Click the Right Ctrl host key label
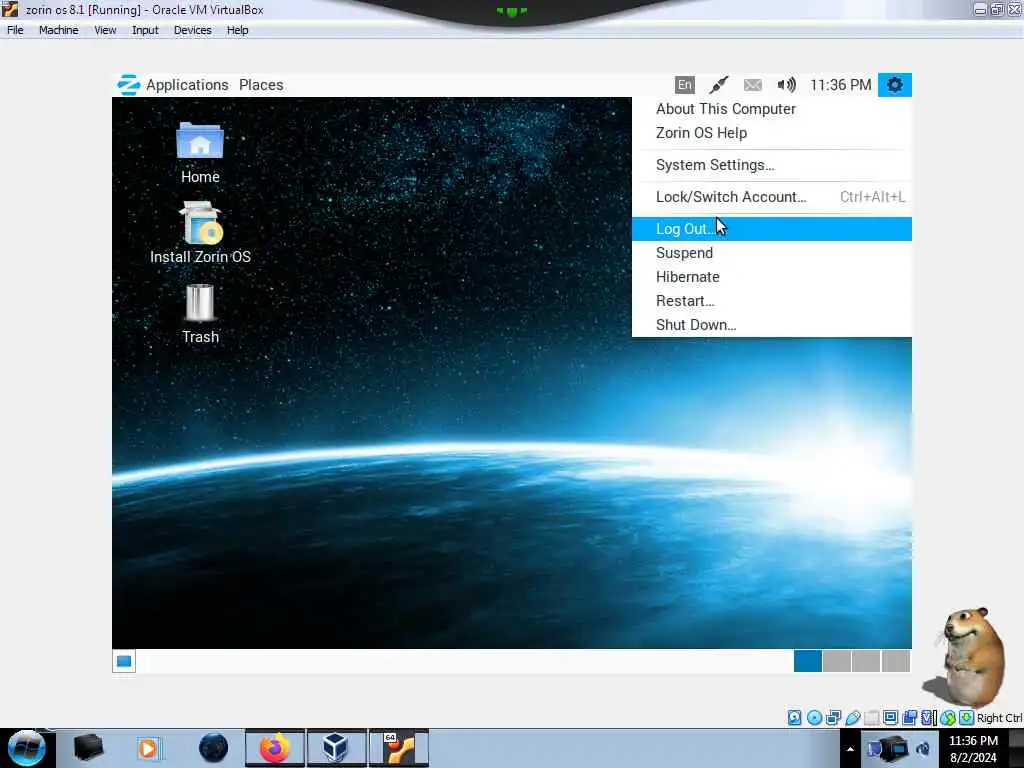This screenshot has height=768, width=1024. click(x=999, y=718)
